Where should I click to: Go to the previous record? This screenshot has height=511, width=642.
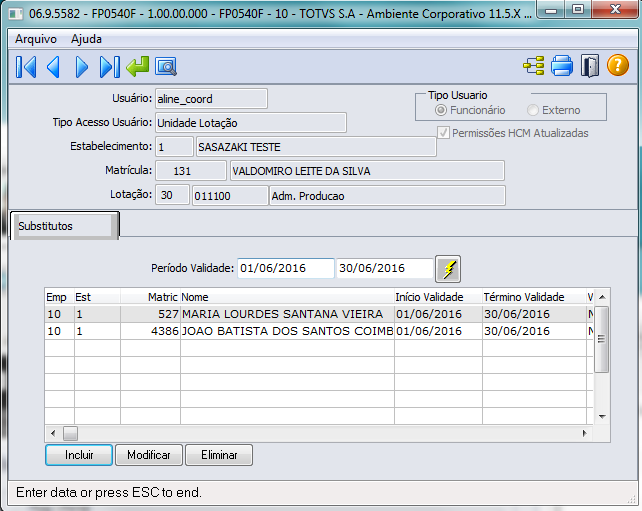coord(54,67)
